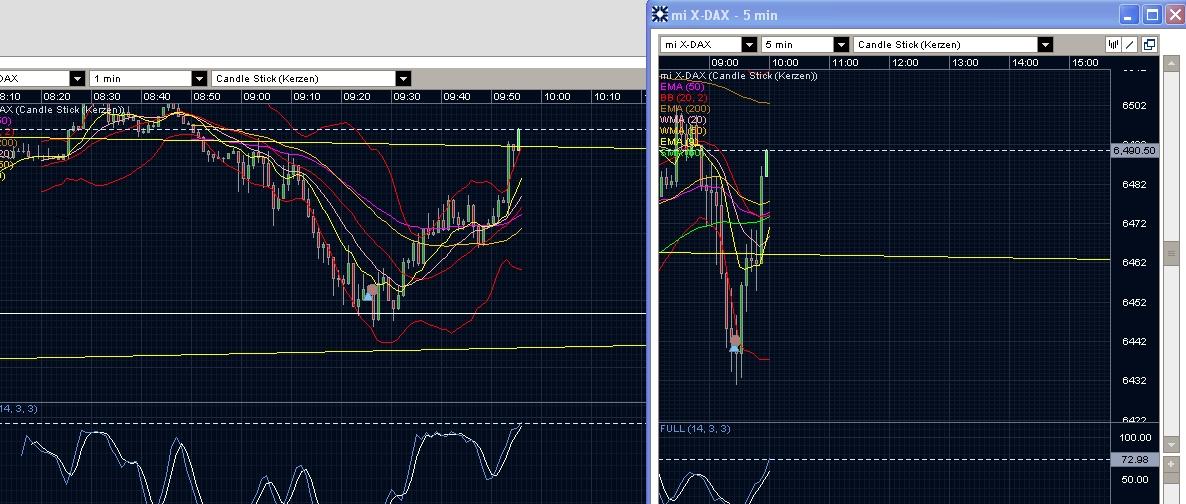Click the mi X-DAX (Candle Stick (Kerzen)) legend title

click(x=738, y=76)
